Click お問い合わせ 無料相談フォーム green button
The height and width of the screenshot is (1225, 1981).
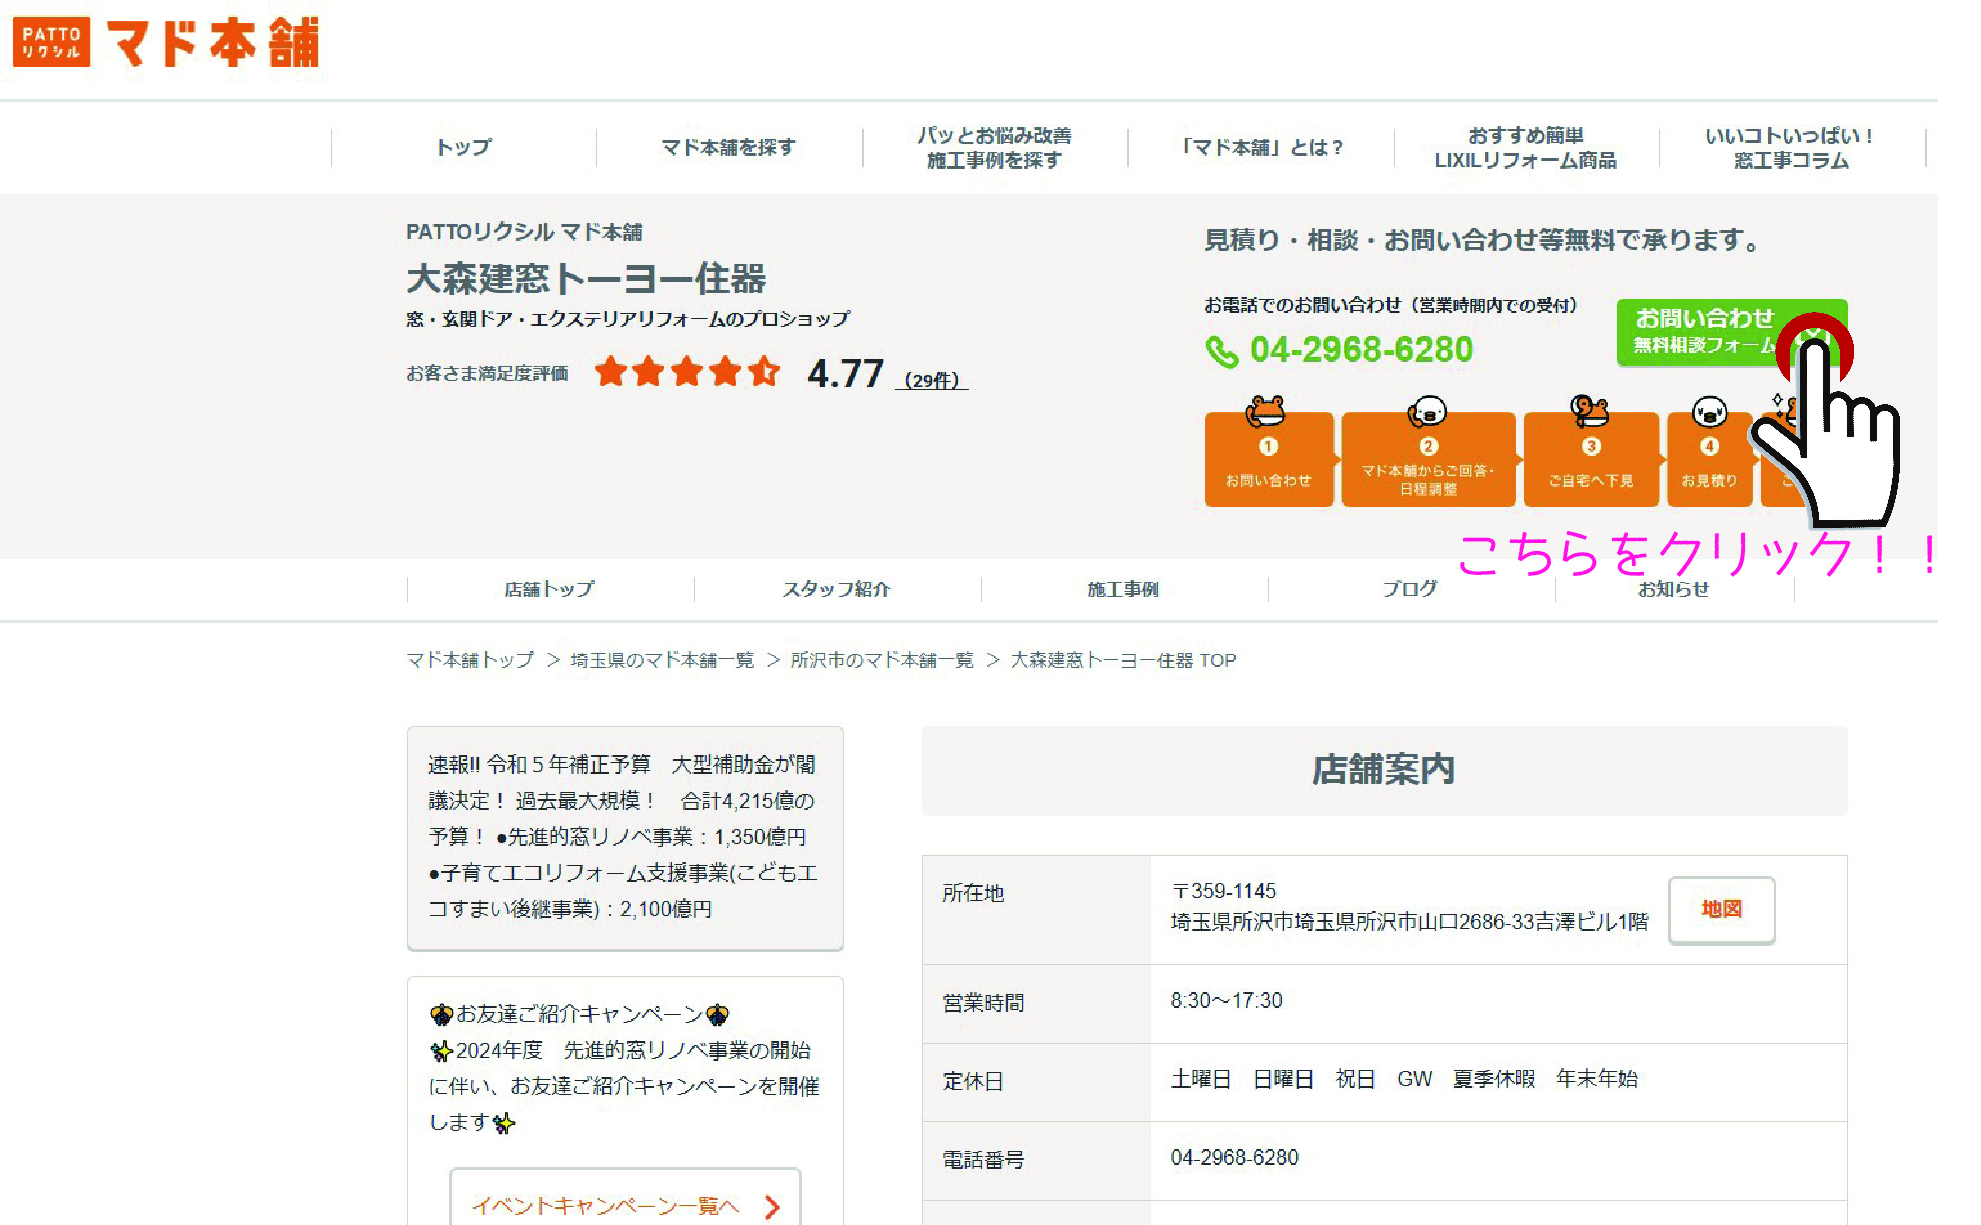(1731, 332)
